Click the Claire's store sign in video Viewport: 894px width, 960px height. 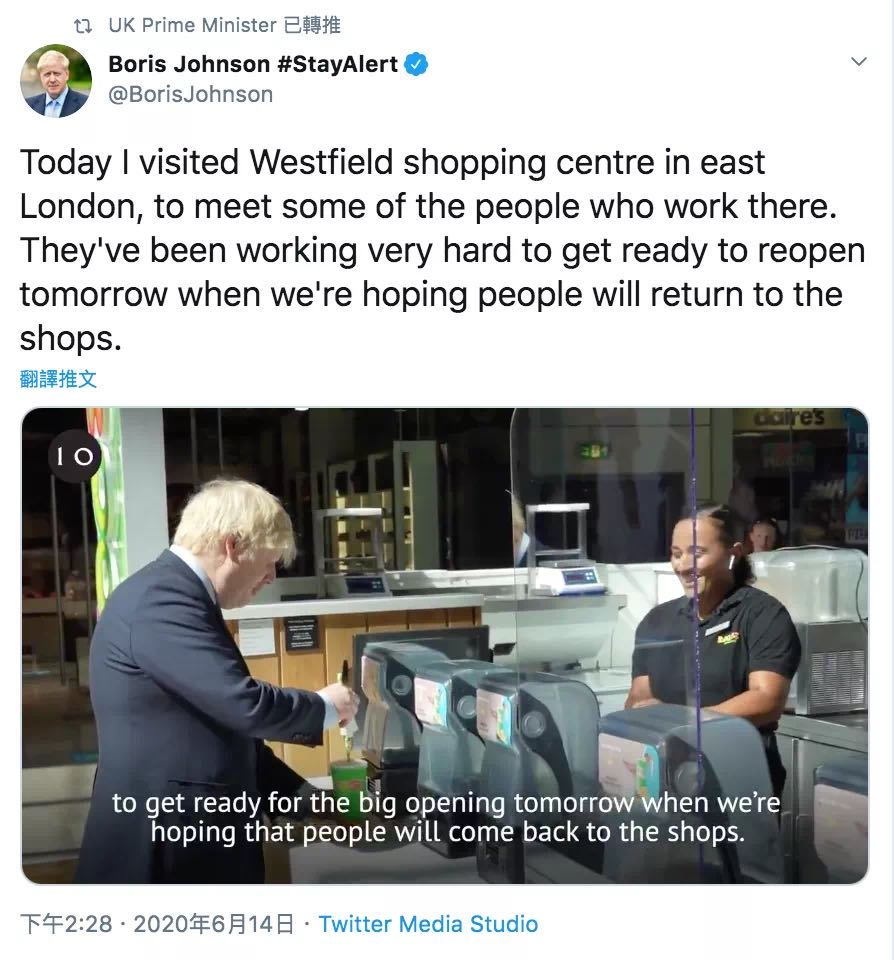[x=791, y=418]
